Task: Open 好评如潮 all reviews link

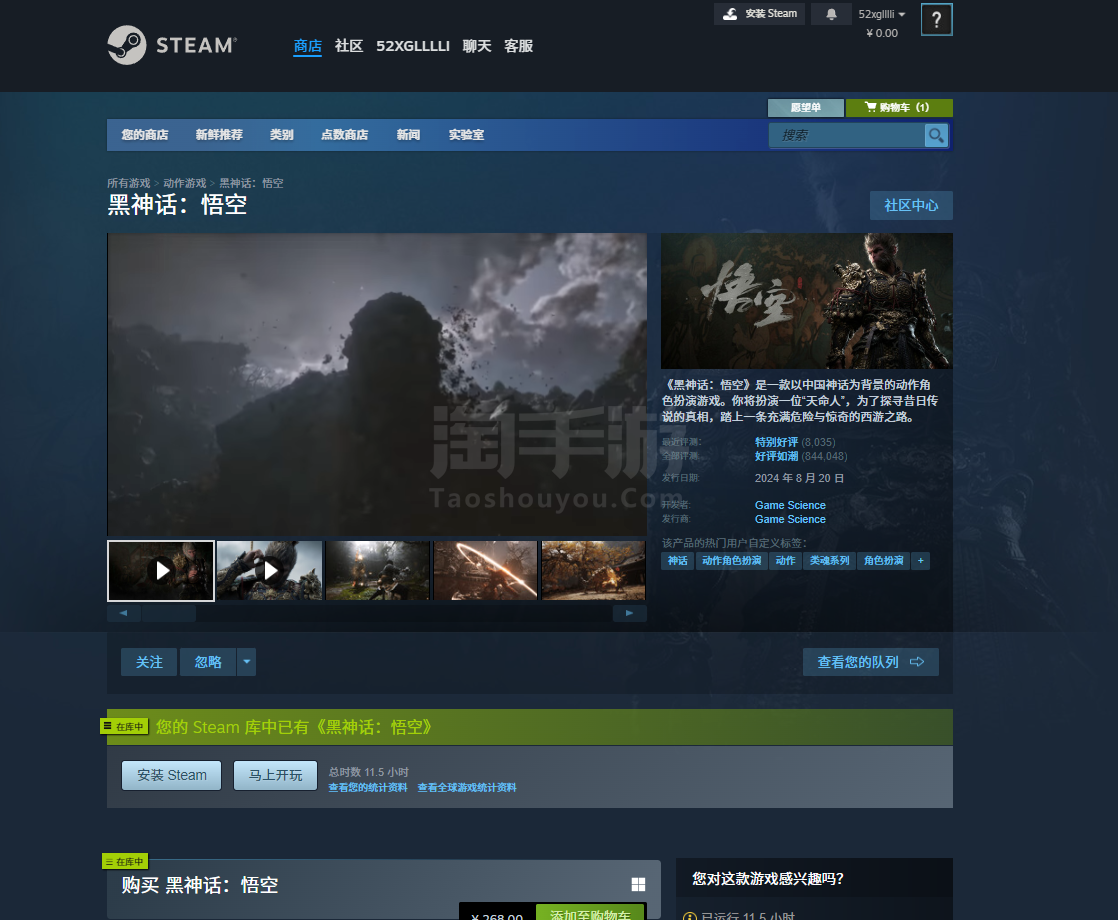Action: tap(776, 456)
